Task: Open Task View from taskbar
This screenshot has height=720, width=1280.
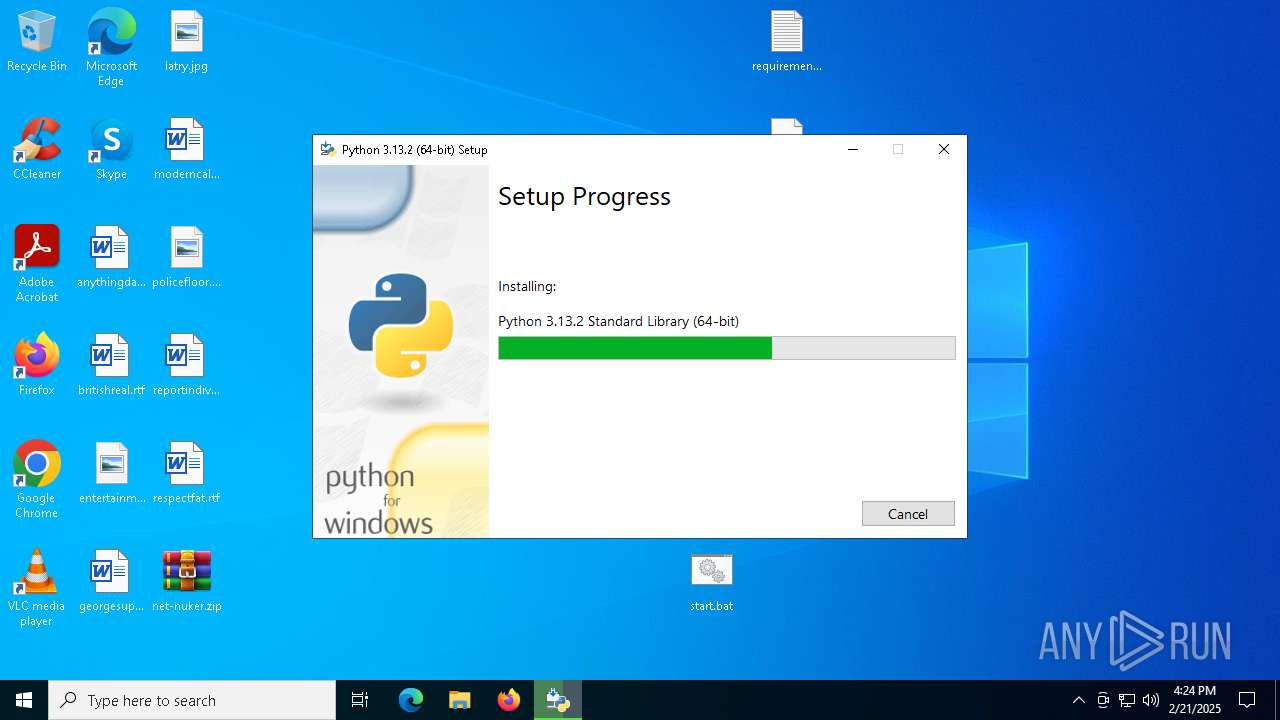Action: [360, 700]
